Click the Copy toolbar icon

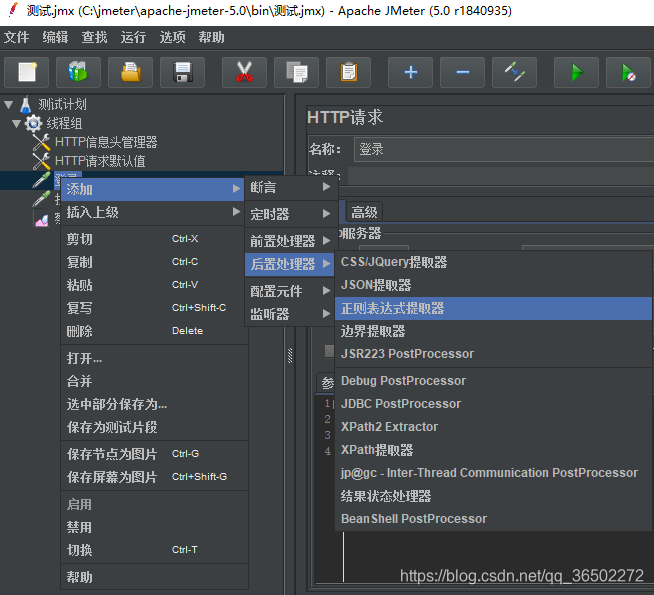(297, 73)
